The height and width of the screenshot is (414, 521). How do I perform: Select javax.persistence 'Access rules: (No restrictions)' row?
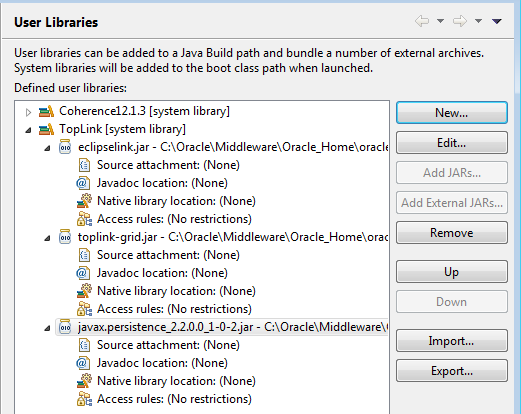pyautogui.click(x=174, y=399)
